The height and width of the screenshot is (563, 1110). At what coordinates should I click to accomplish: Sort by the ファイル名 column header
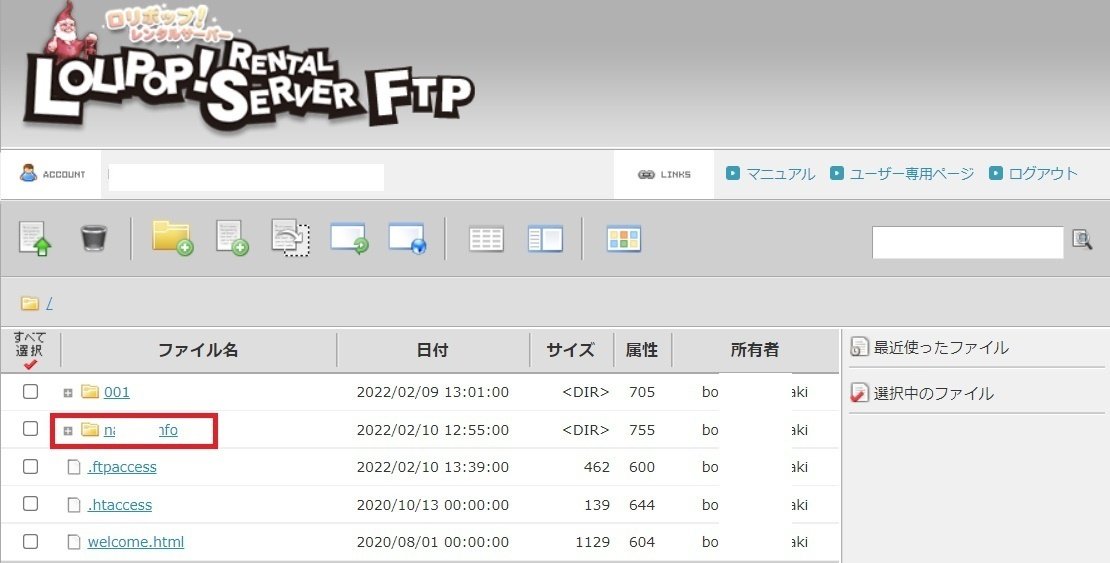[198, 350]
